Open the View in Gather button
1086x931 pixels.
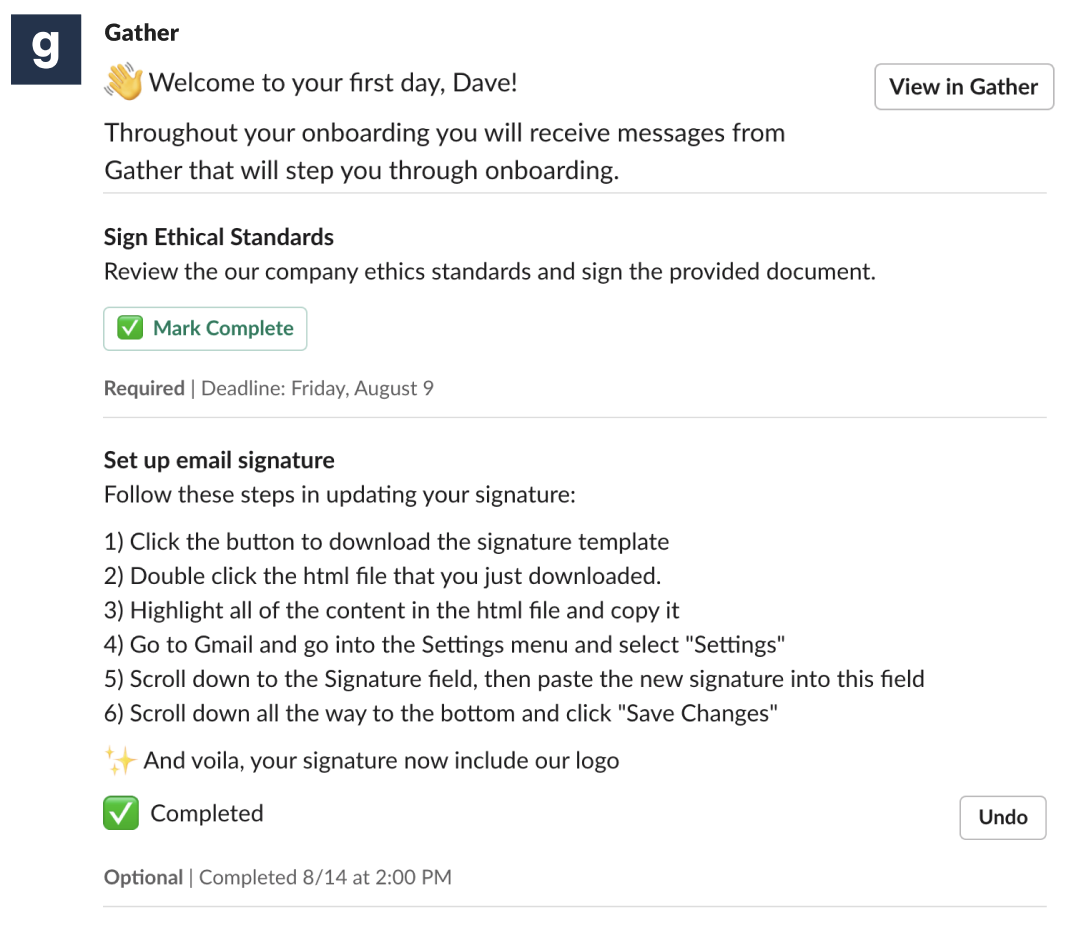(963, 87)
